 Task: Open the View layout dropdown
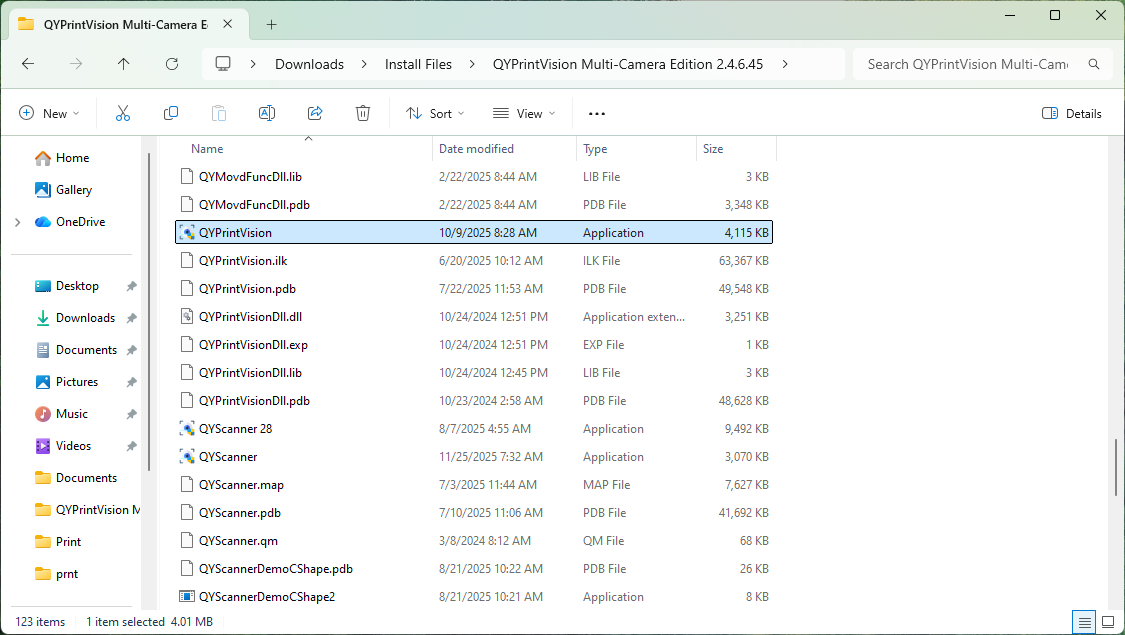click(524, 113)
